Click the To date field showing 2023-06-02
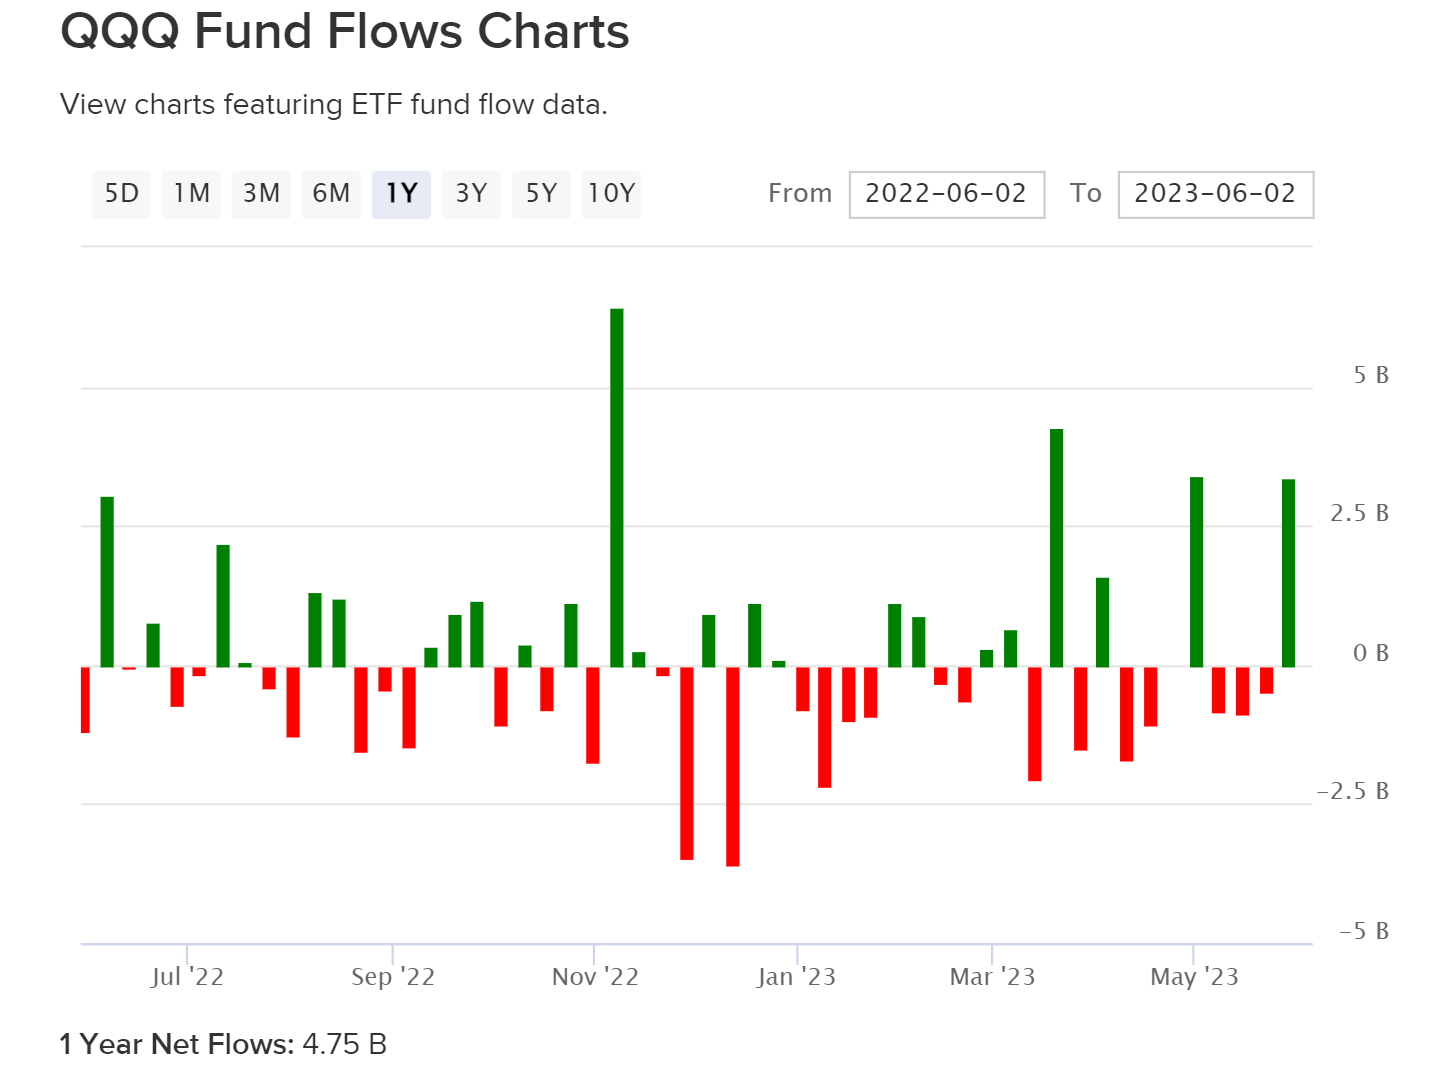1456x1068 pixels. 1215,194
